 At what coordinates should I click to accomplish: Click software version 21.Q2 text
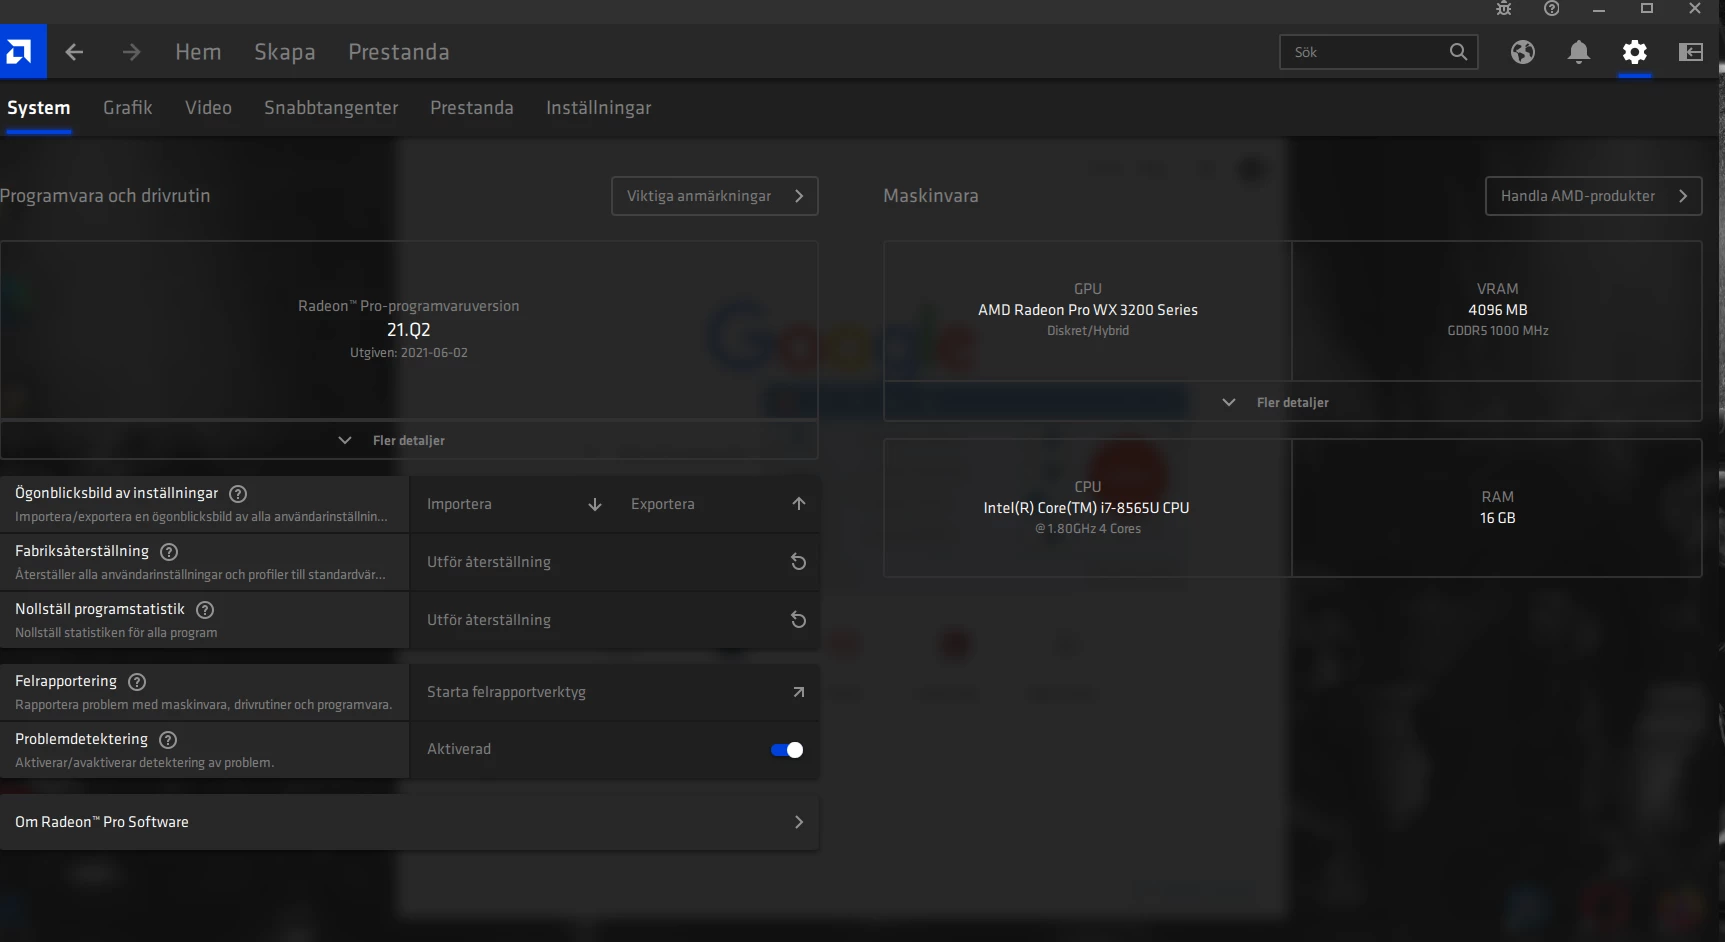coord(409,330)
